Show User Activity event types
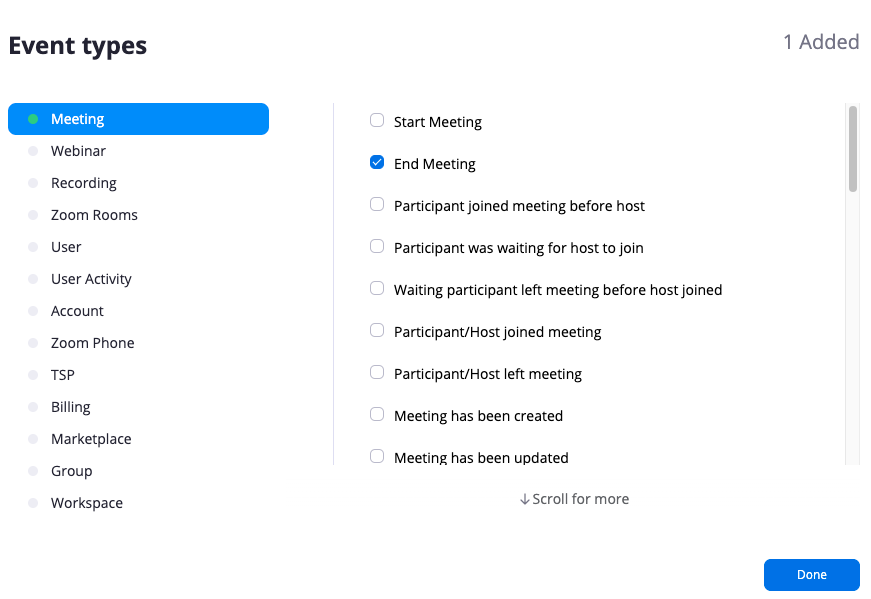The image size is (871, 599). click(91, 279)
